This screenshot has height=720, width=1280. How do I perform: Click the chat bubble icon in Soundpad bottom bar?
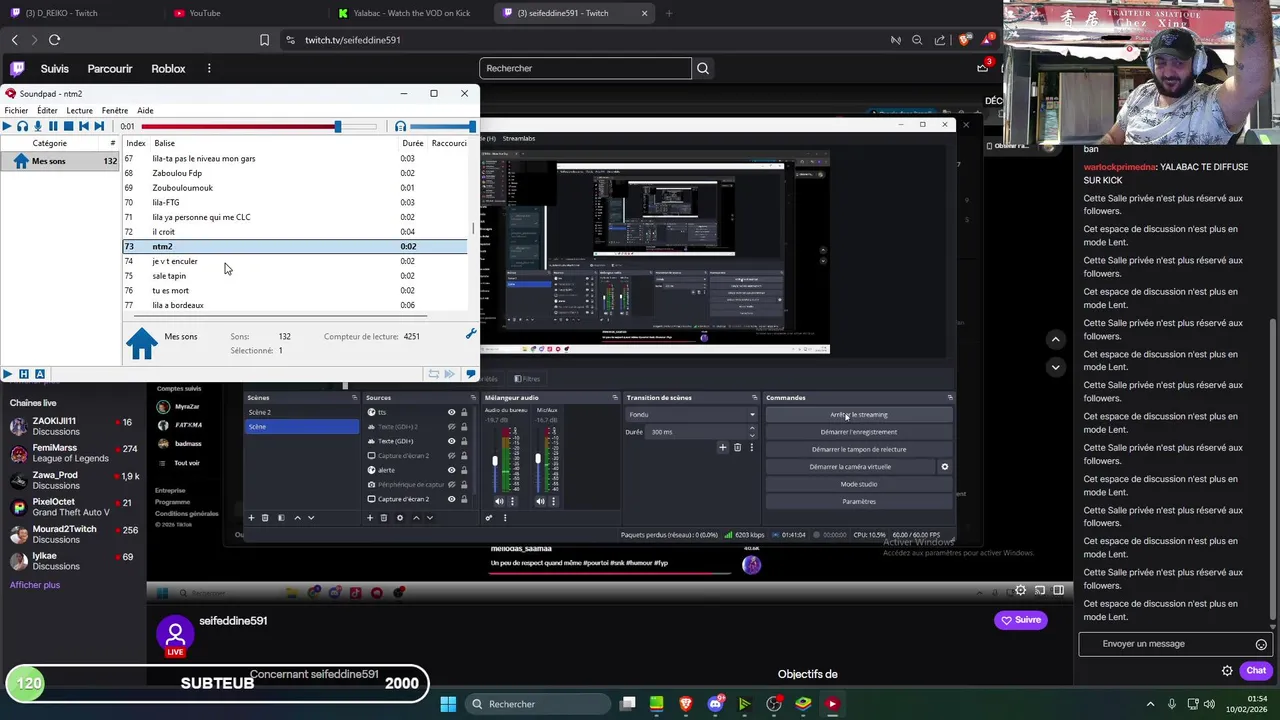click(x=471, y=374)
